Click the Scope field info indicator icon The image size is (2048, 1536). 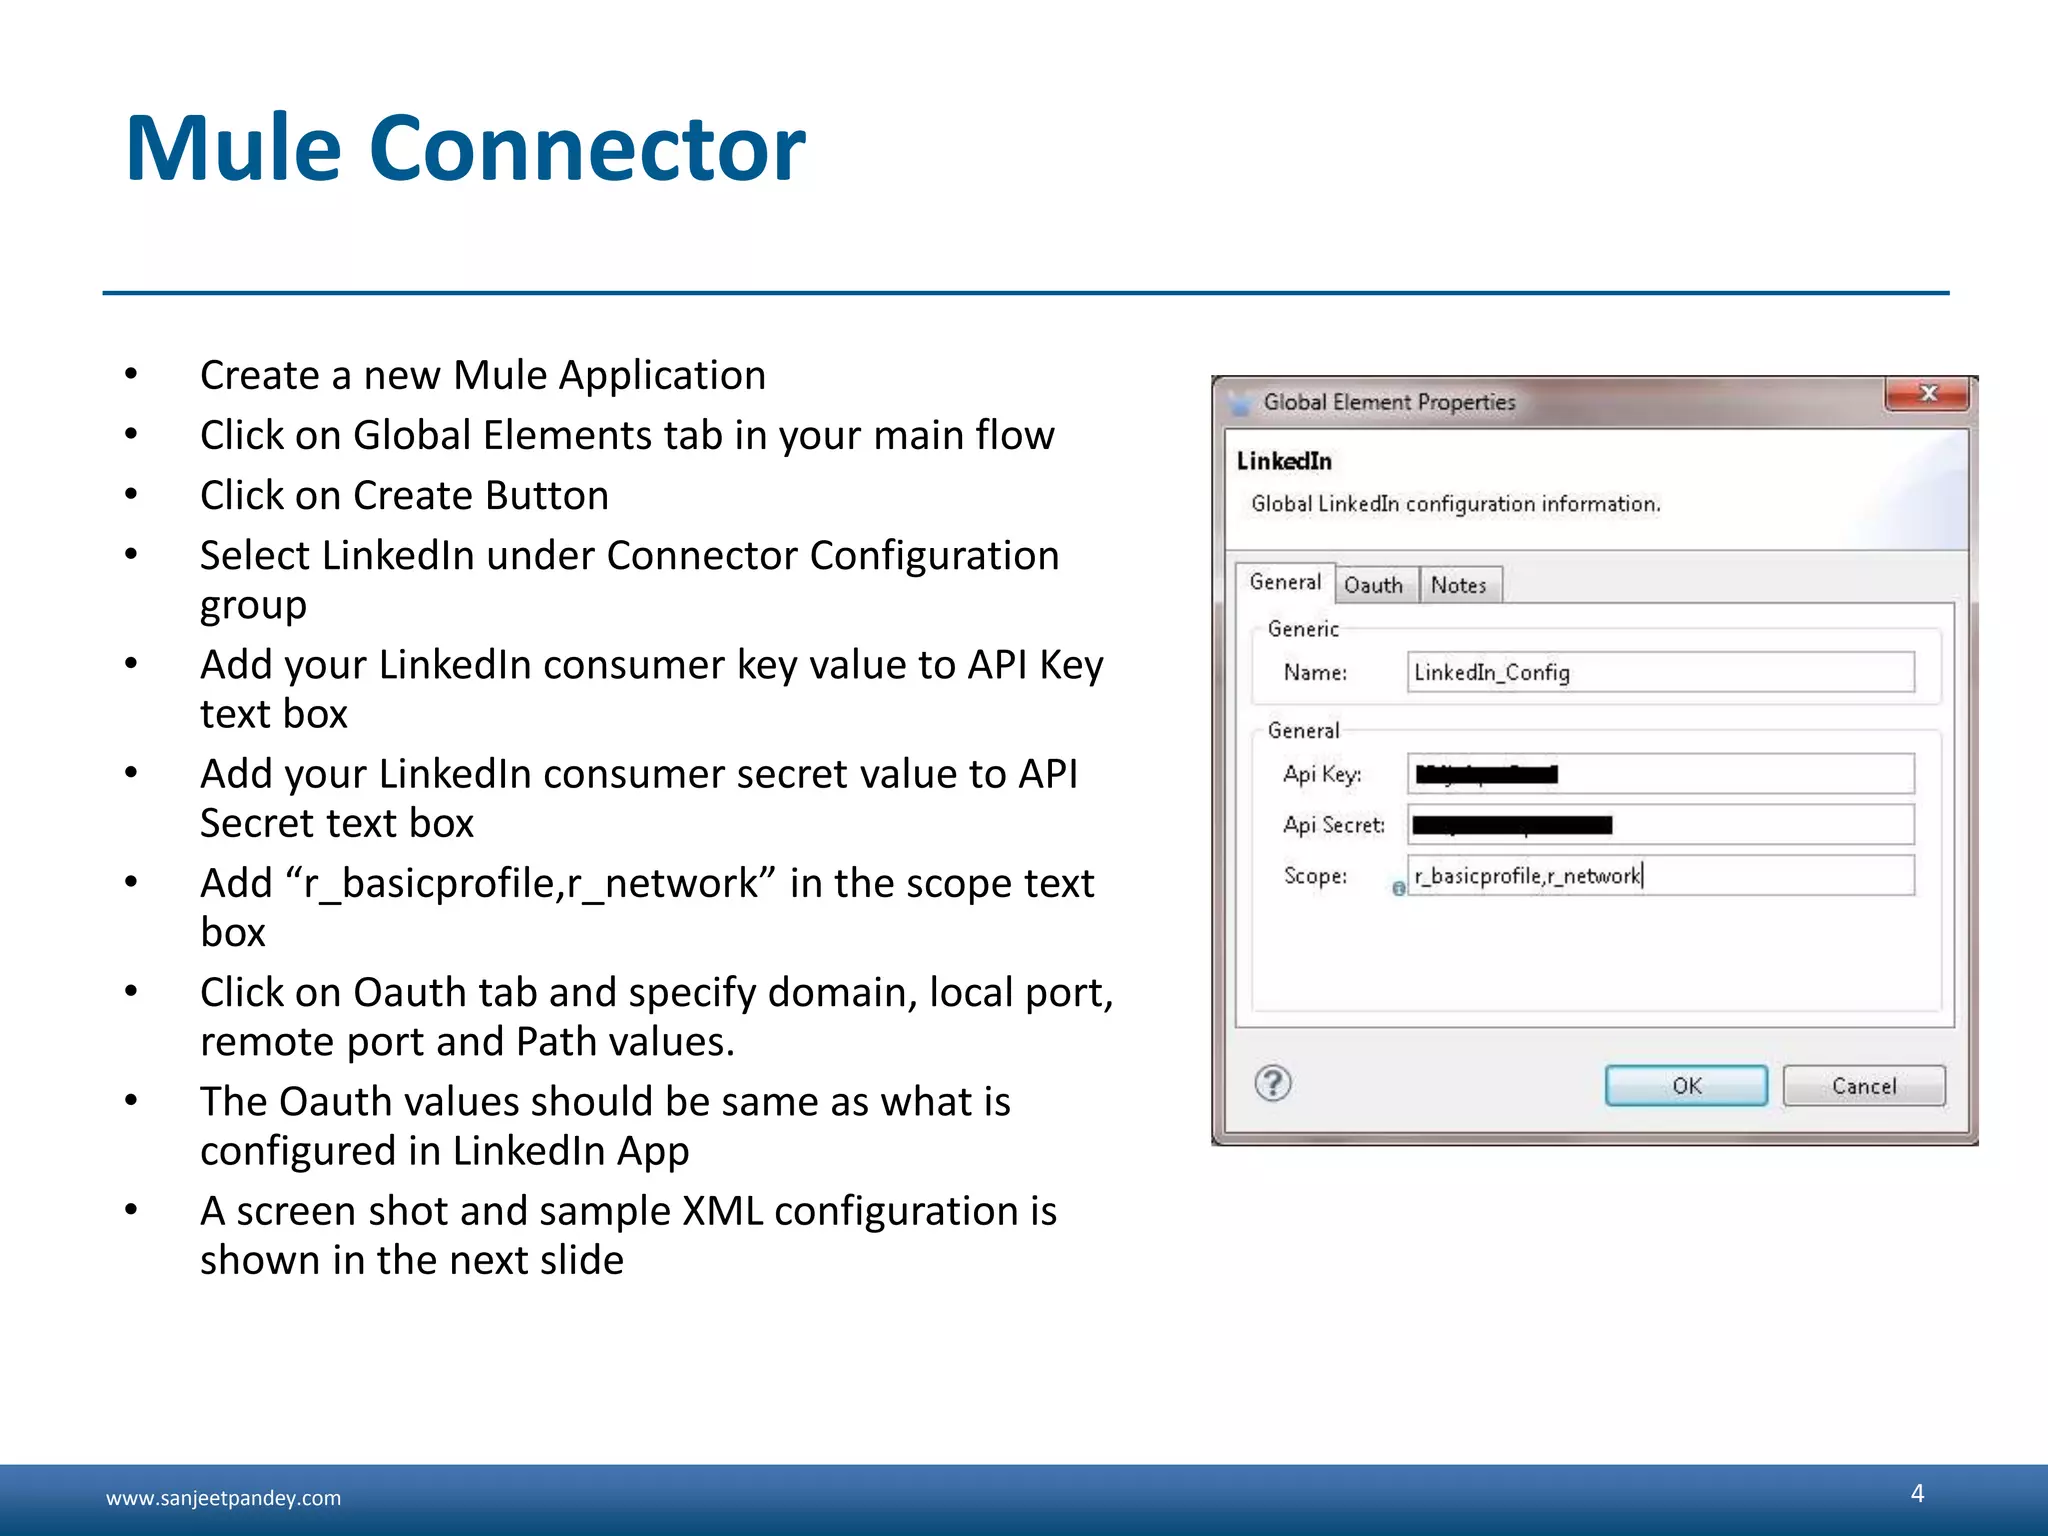click(1398, 888)
